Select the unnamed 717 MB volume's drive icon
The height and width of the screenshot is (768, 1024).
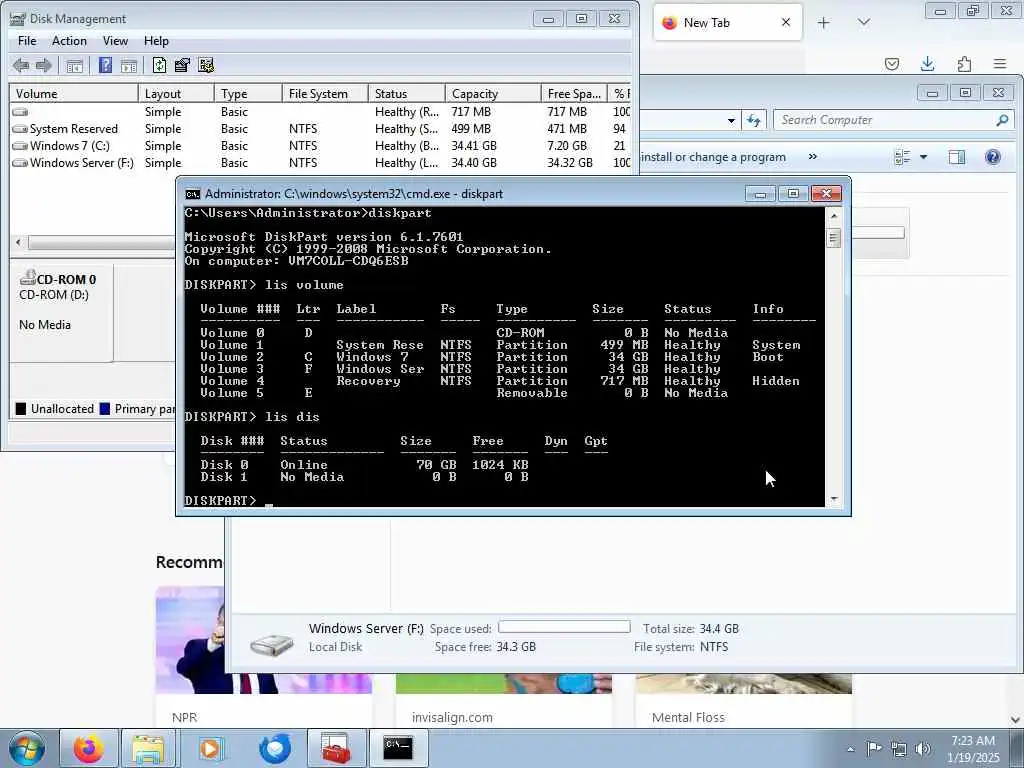pyautogui.click(x=20, y=112)
